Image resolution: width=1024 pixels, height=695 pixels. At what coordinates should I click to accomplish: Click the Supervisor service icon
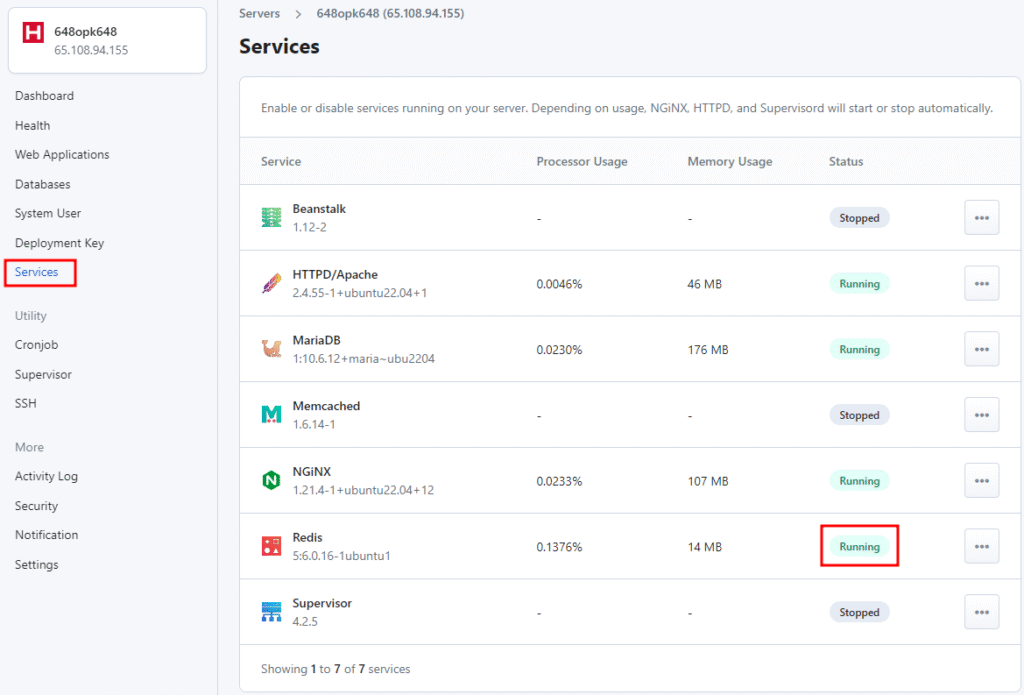(271, 611)
